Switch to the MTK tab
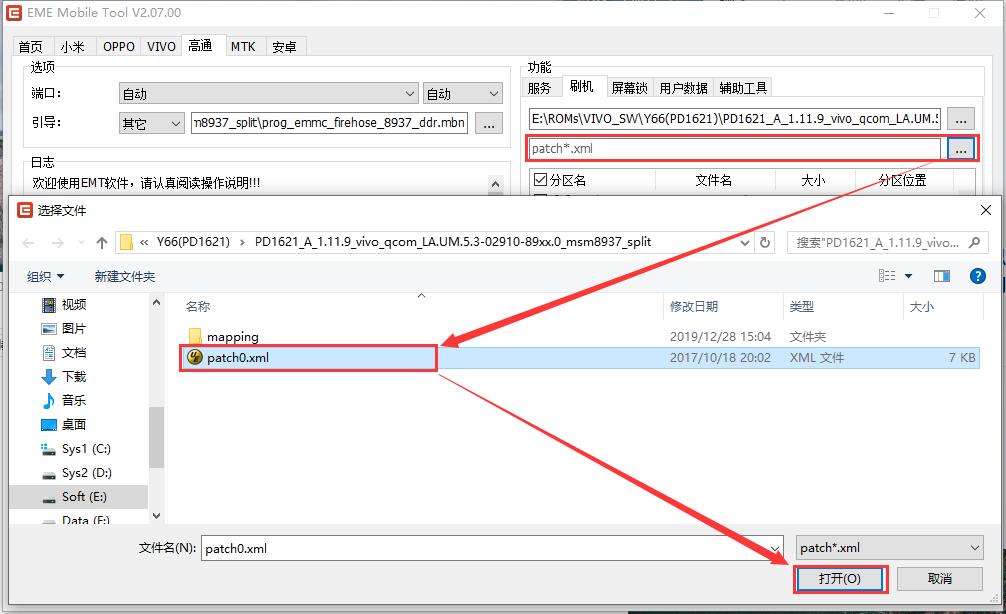Image resolution: width=1006 pixels, height=614 pixels. tap(242, 47)
